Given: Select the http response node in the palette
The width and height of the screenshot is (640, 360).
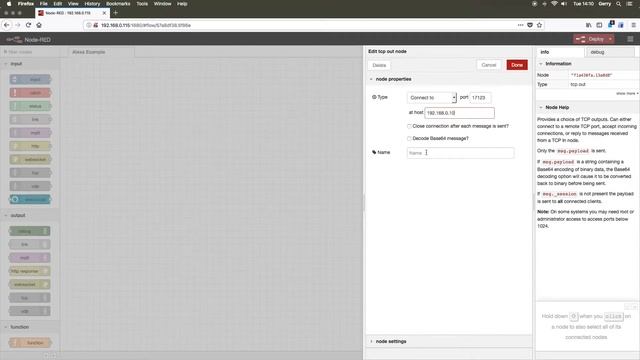Looking at the screenshot, I should [x=29, y=271].
